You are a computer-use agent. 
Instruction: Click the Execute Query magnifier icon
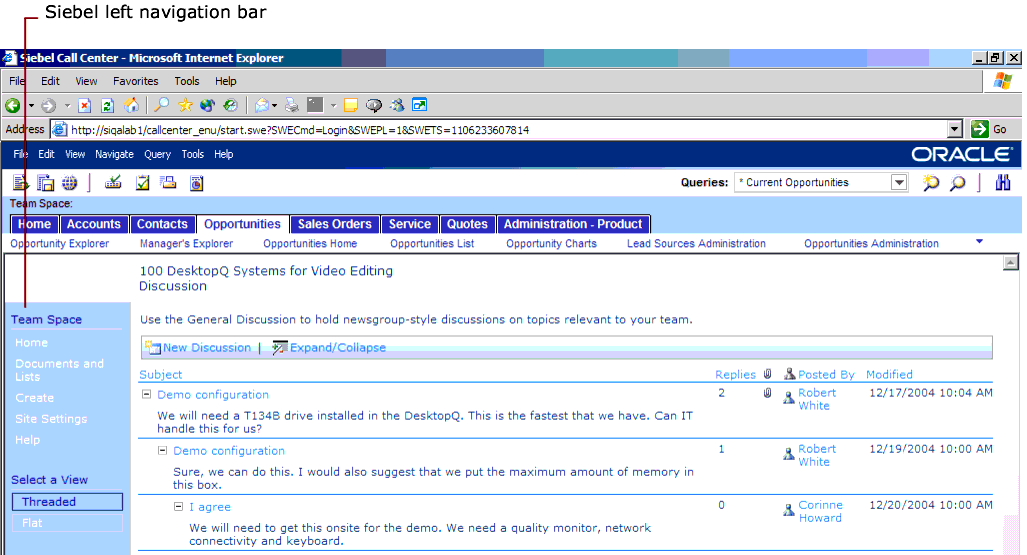[x=958, y=183]
